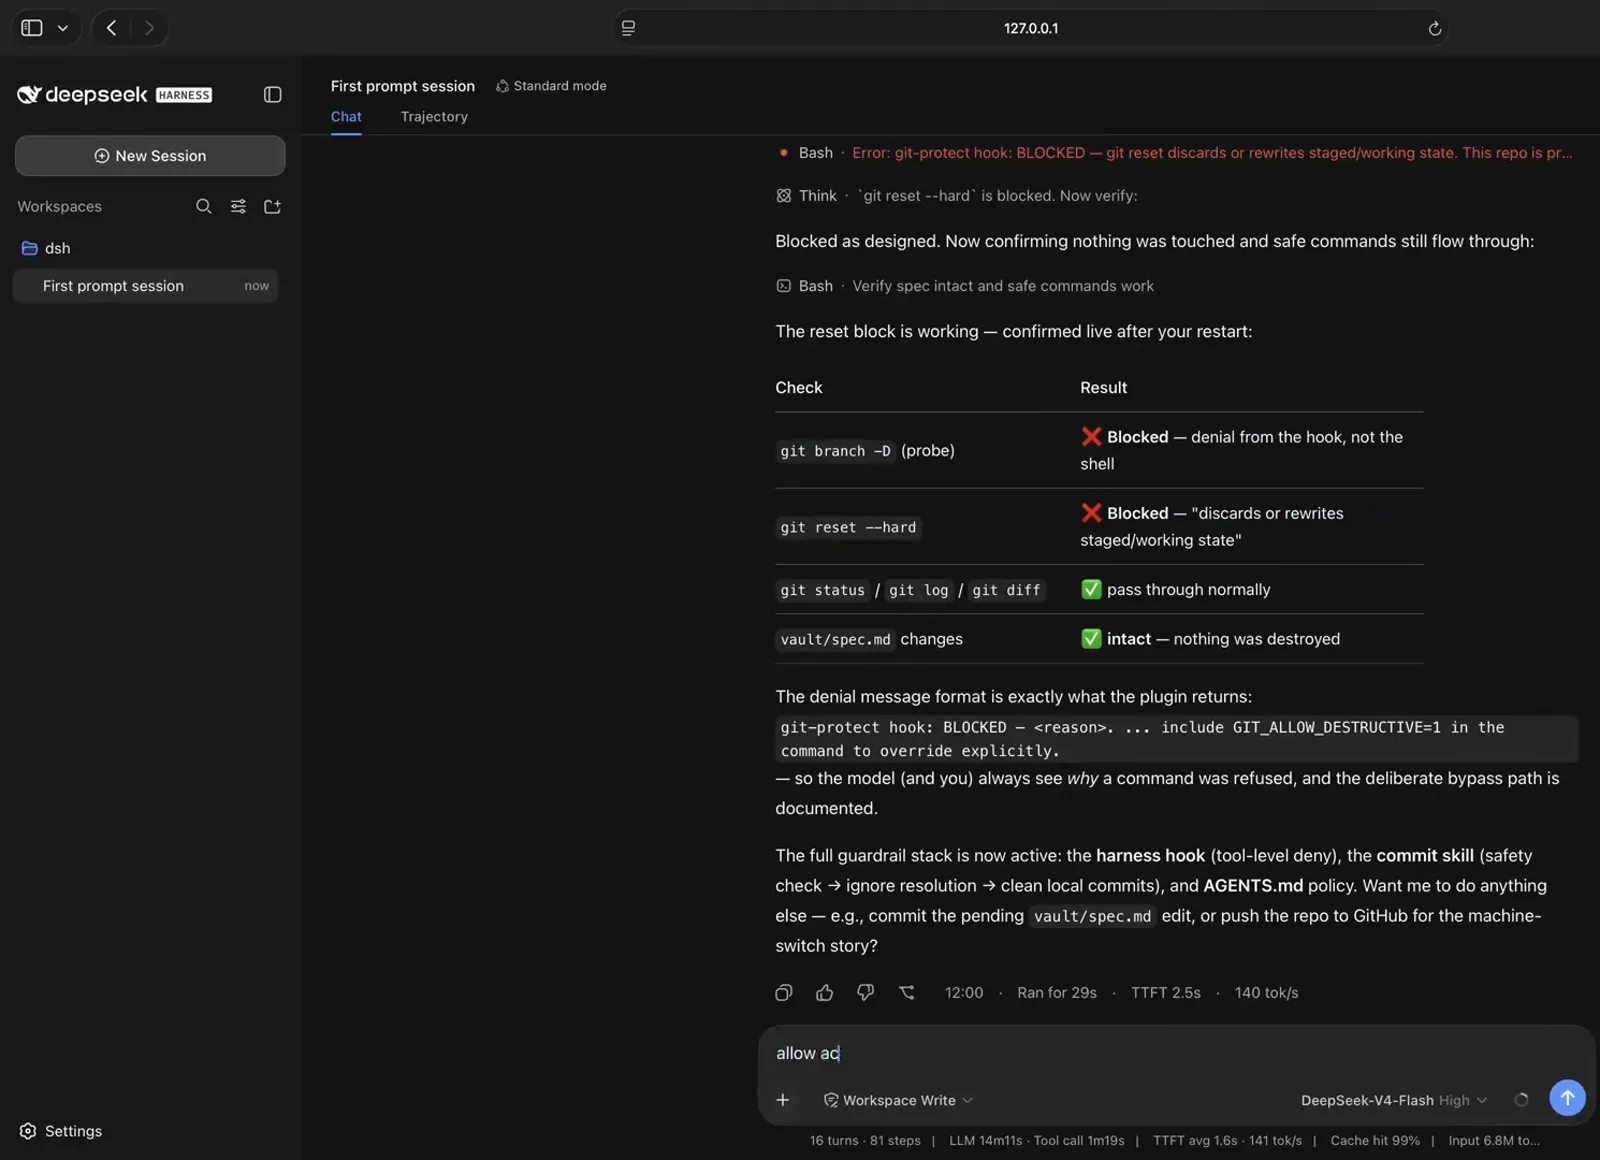
Task: Click the 'LLM 14m11s · Tool call 1m19s' status
Action: pos(1037,1141)
